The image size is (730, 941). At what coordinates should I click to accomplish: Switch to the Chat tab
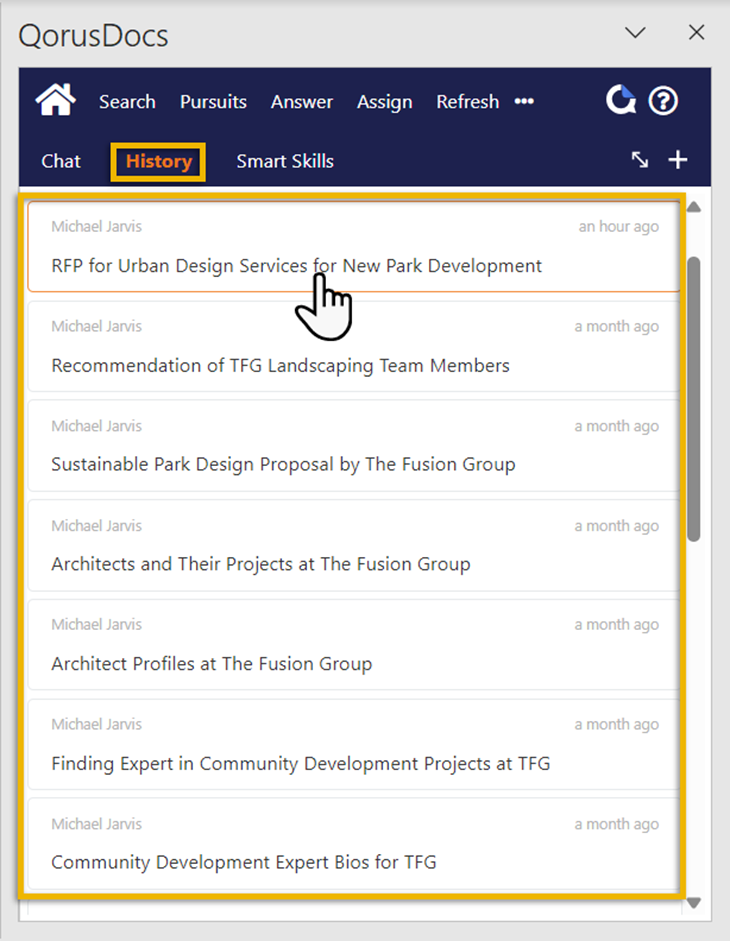pos(61,161)
